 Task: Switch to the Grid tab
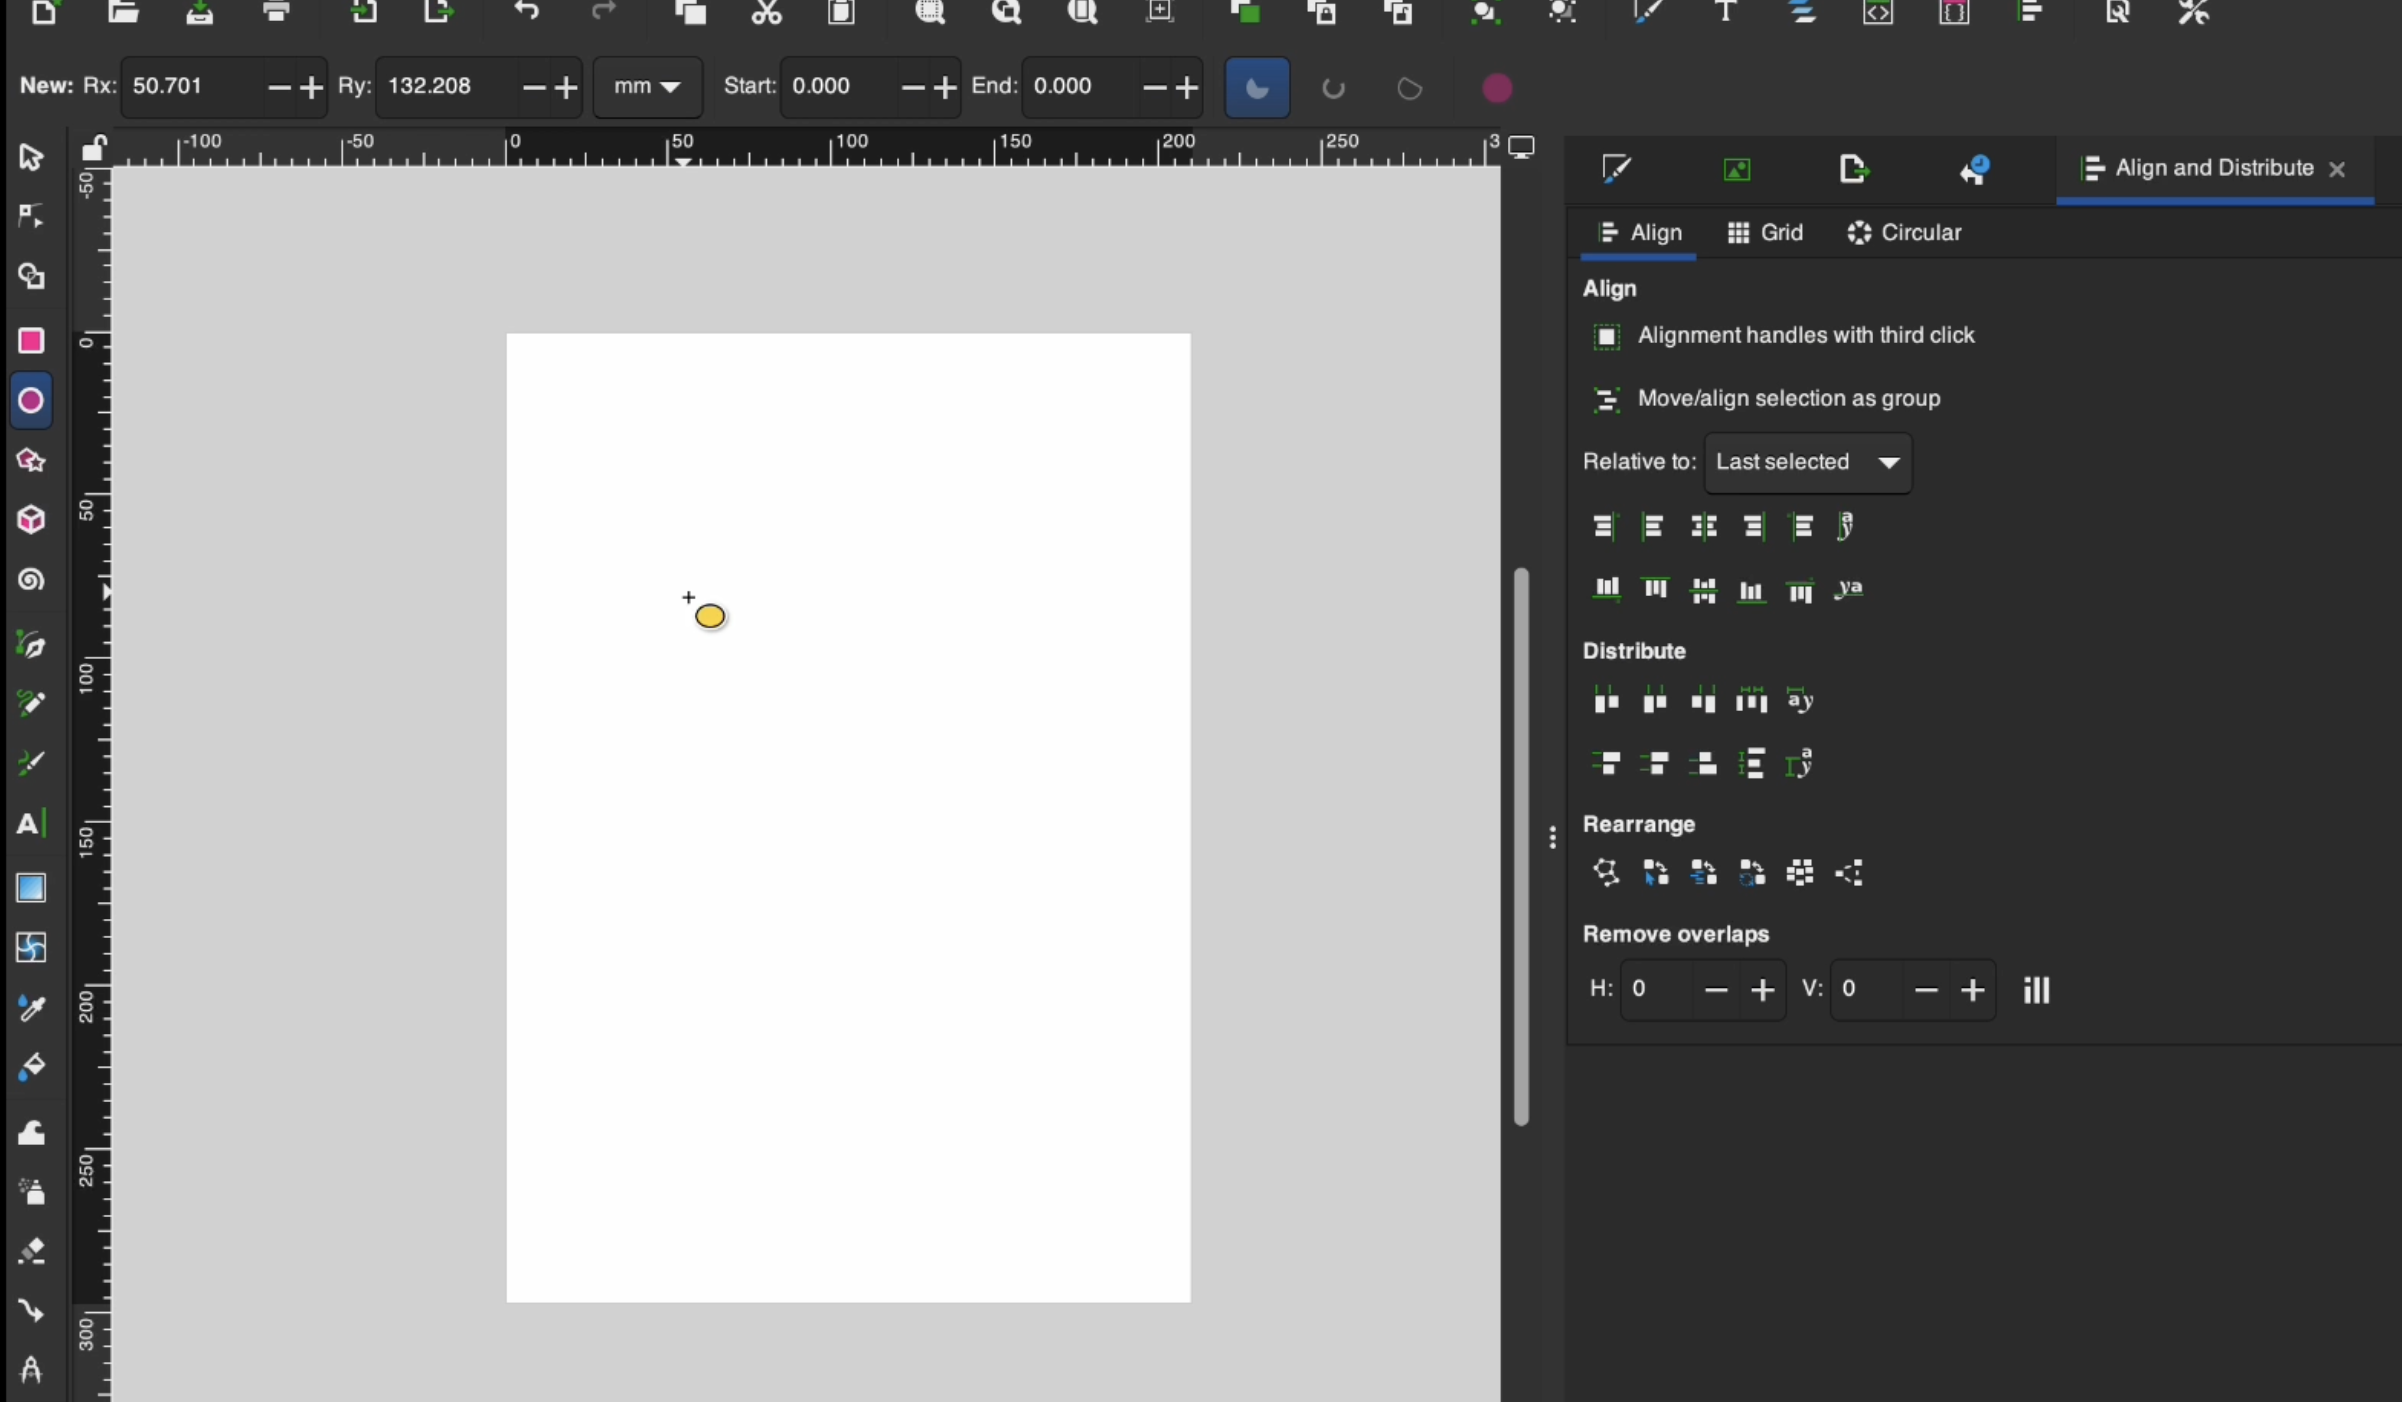1764,232
